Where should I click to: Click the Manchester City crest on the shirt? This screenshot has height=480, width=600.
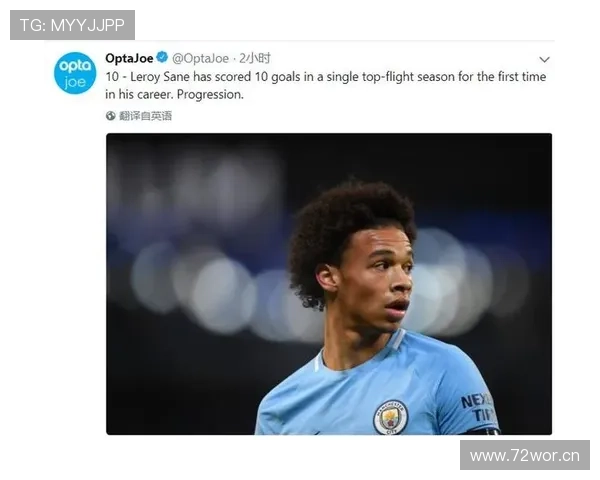[x=390, y=417]
